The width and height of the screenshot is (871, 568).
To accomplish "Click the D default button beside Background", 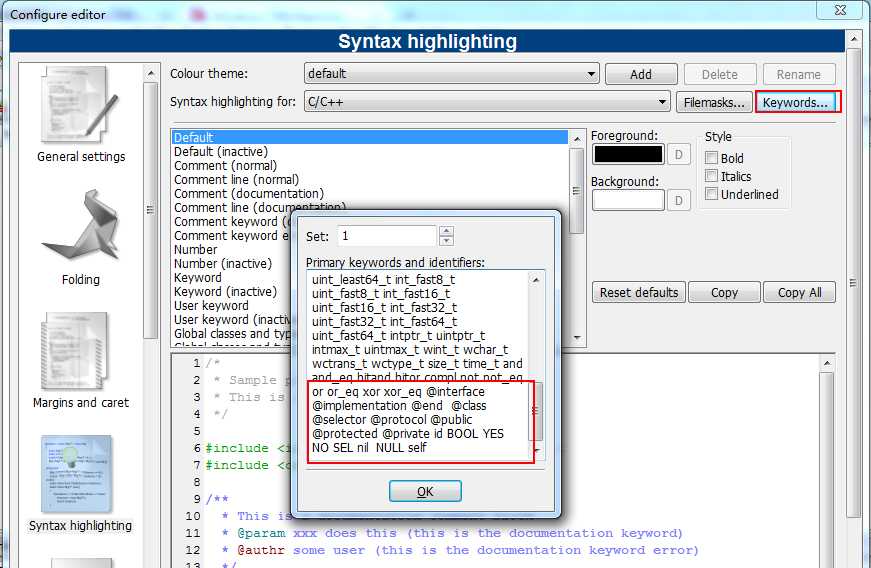I will point(679,200).
